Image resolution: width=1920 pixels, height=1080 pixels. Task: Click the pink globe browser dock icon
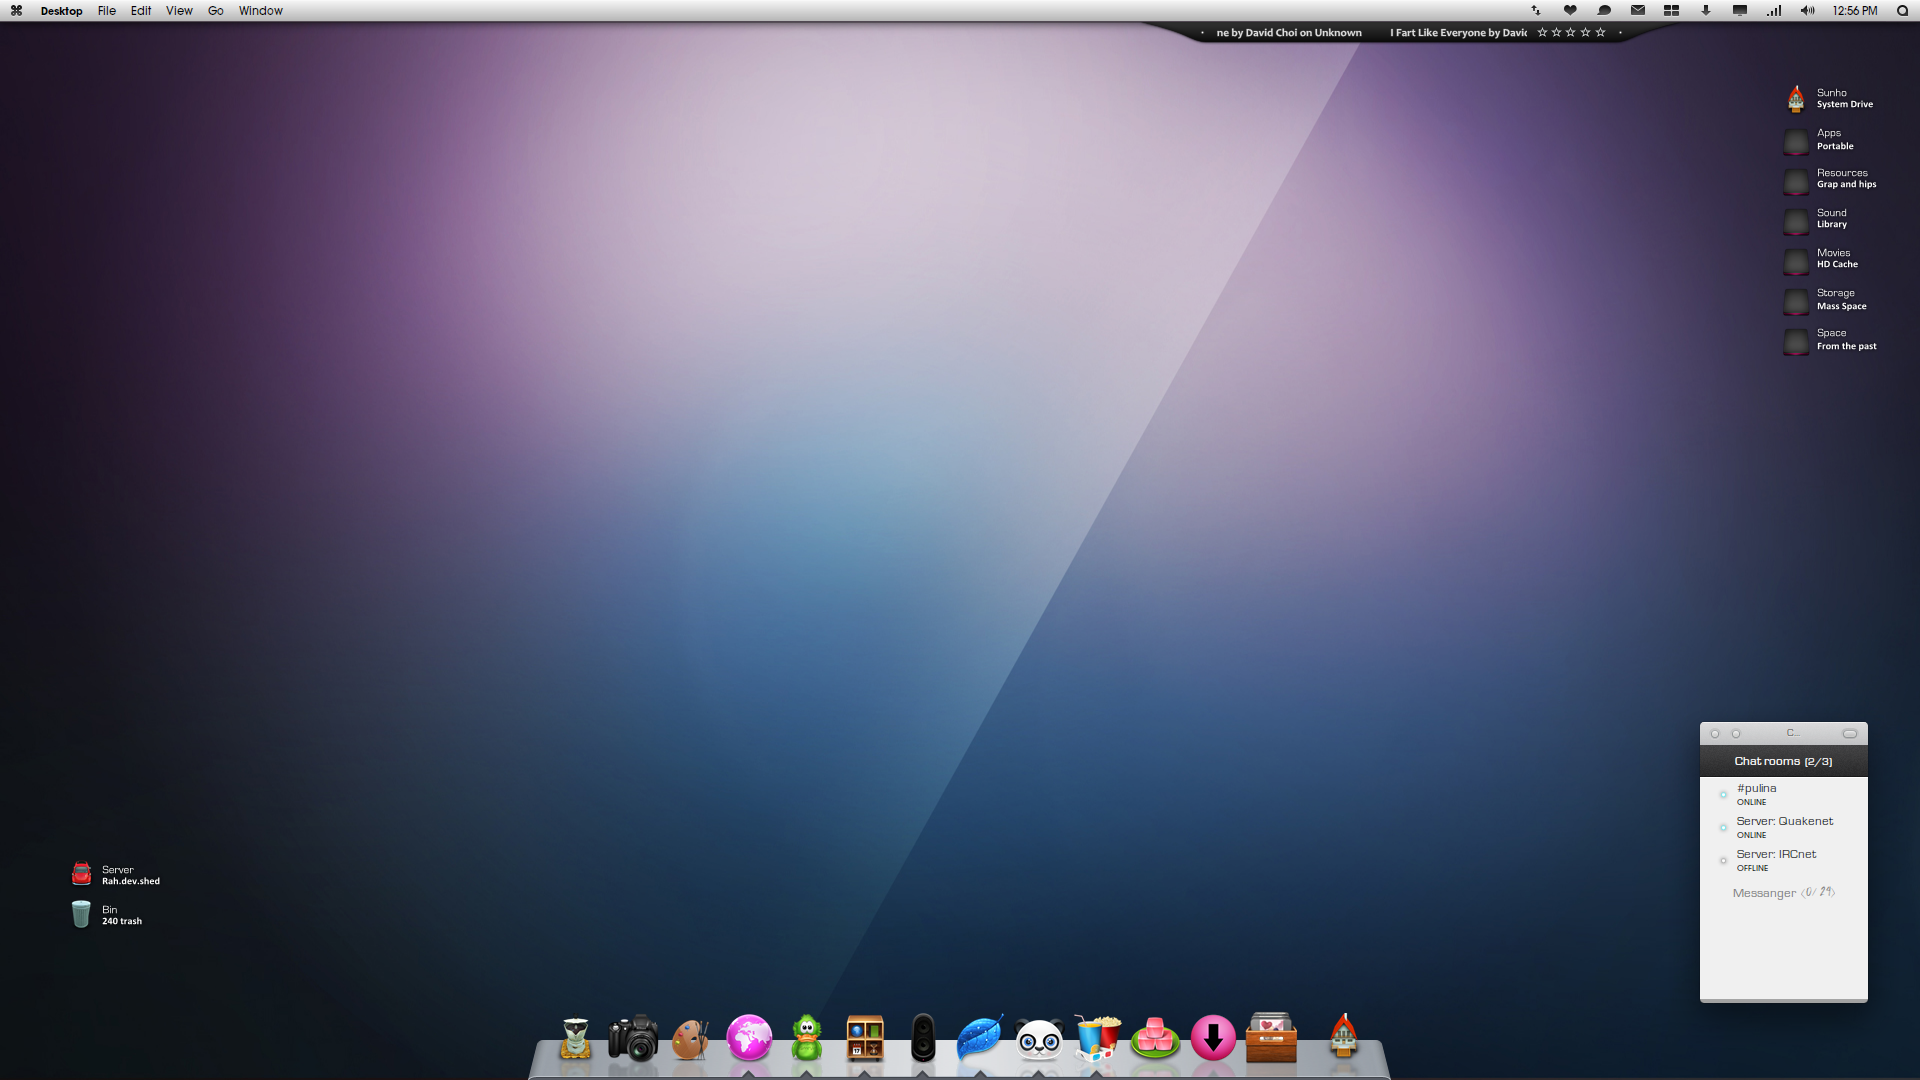[x=749, y=1037]
